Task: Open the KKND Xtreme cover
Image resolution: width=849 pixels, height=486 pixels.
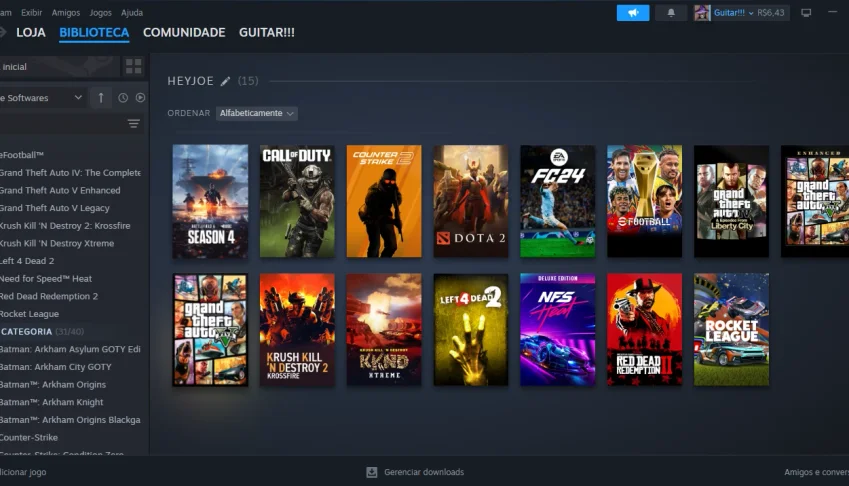Action: pyautogui.click(x=384, y=330)
